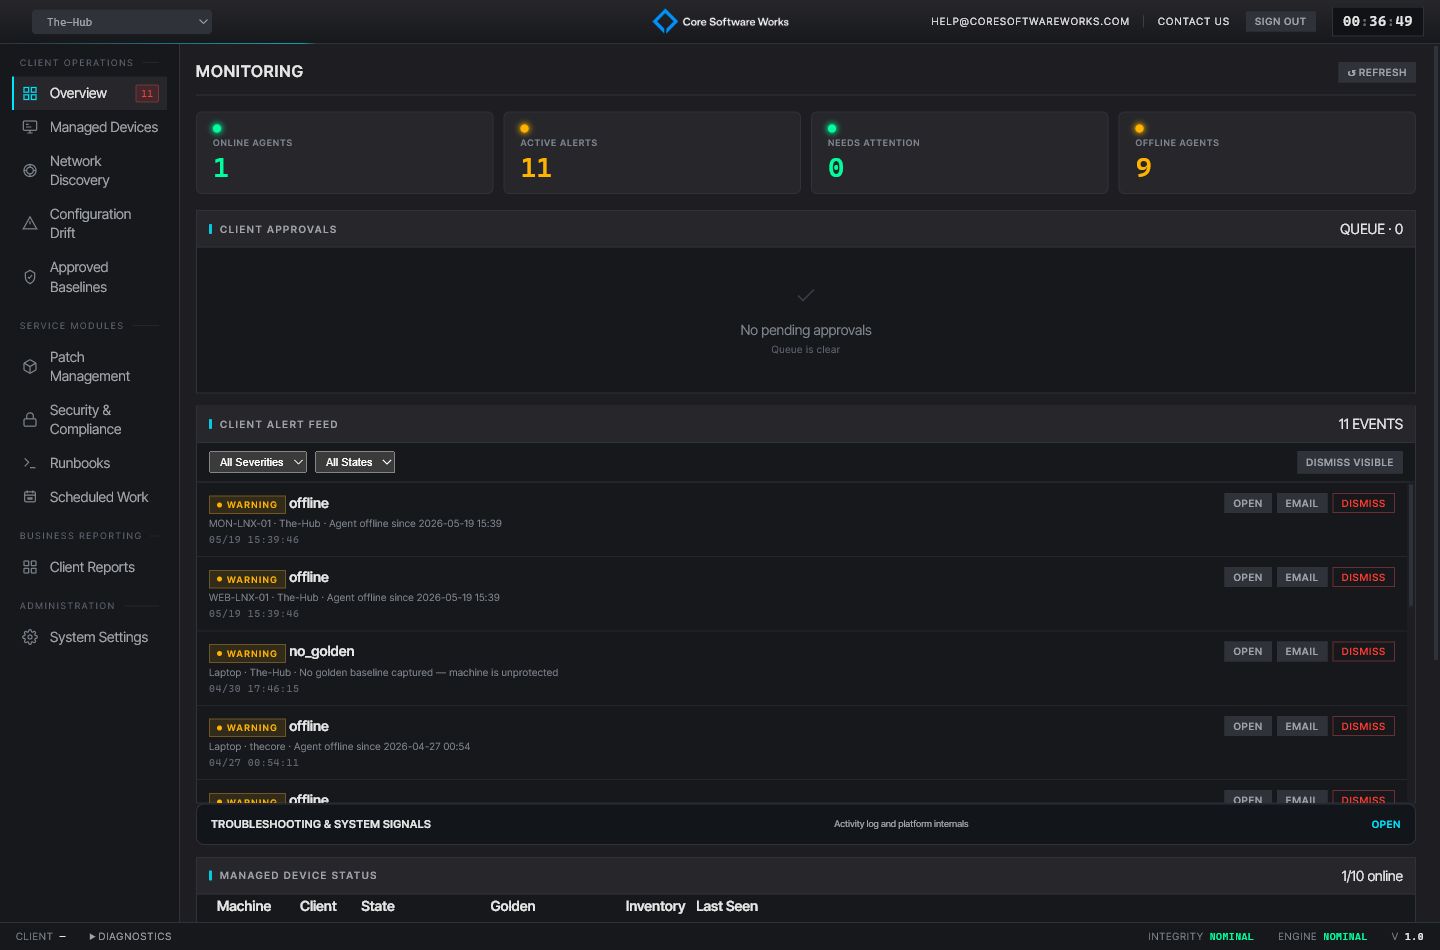Viewport: 1440px width, 950px height.
Task: Click the '1/10 online' device count
Action: [1371, 876]
